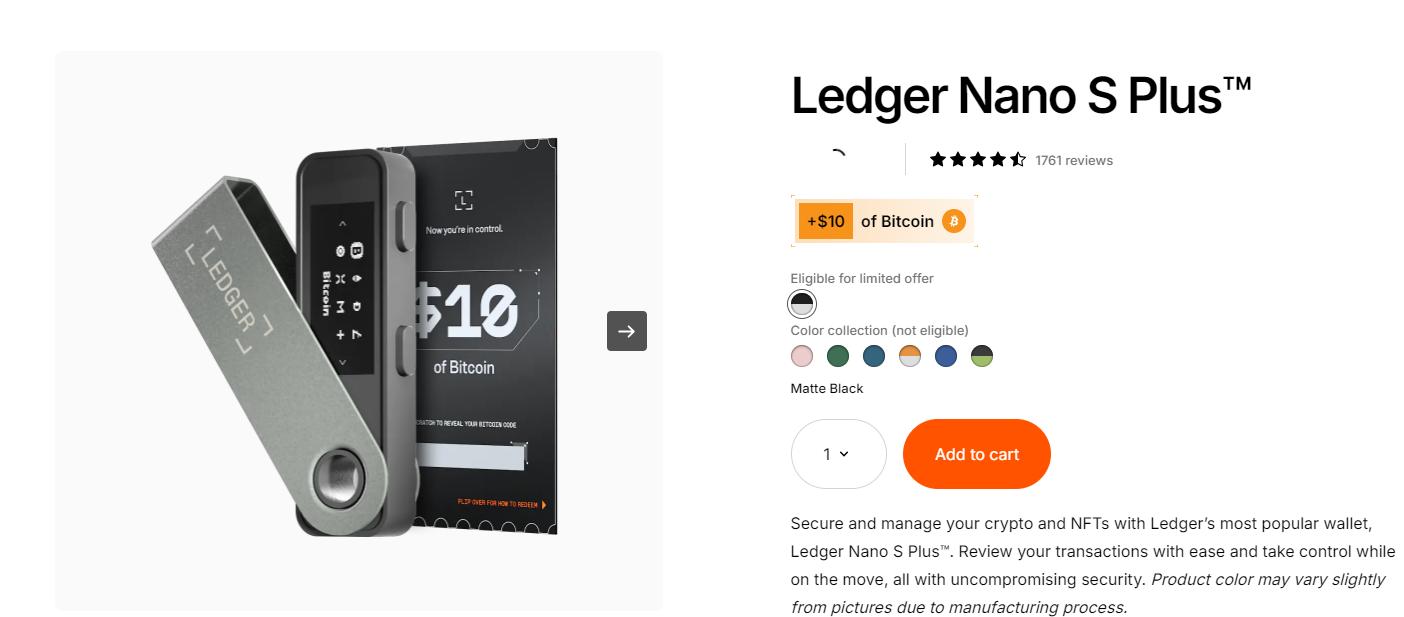Click the next image arrow button
This screenshot has height=617, width=1404.
point(627,331)
